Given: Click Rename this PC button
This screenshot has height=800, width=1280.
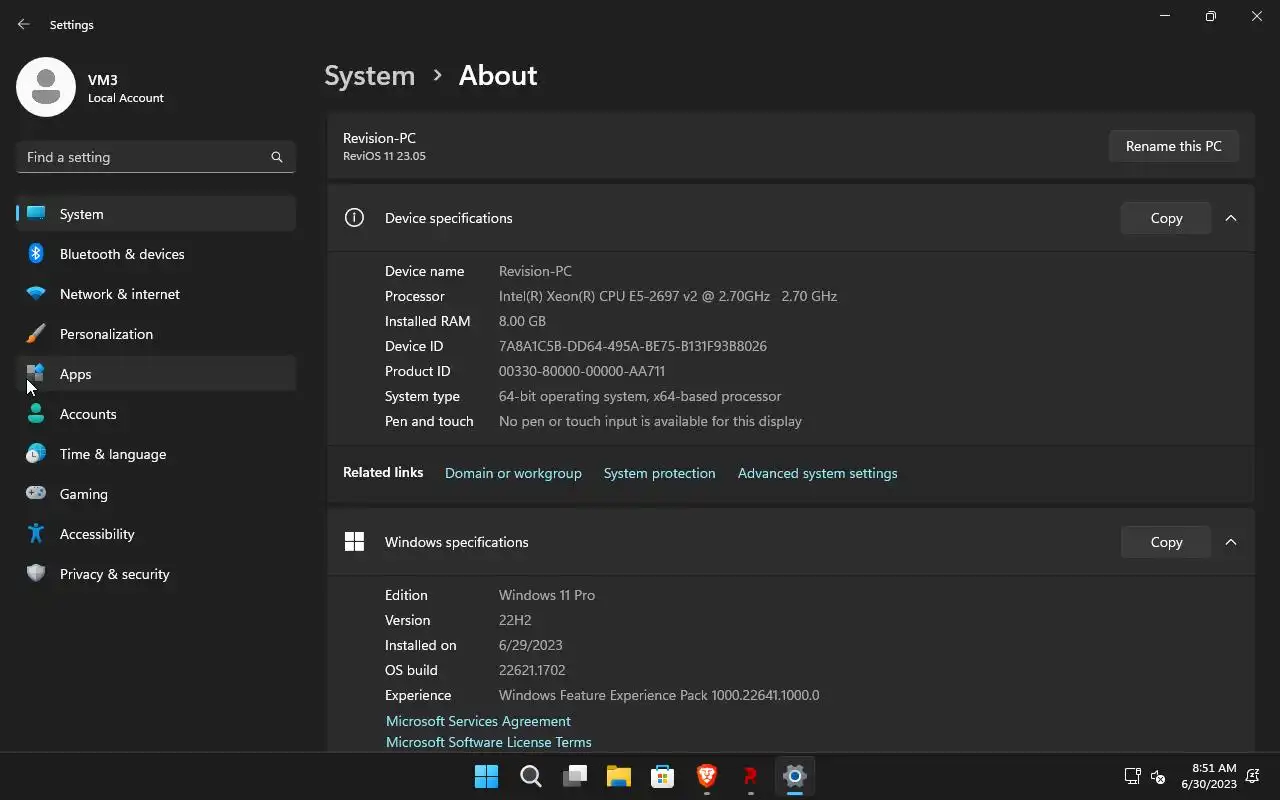Looking at the screenshot, I should [x=1173, y=146].
